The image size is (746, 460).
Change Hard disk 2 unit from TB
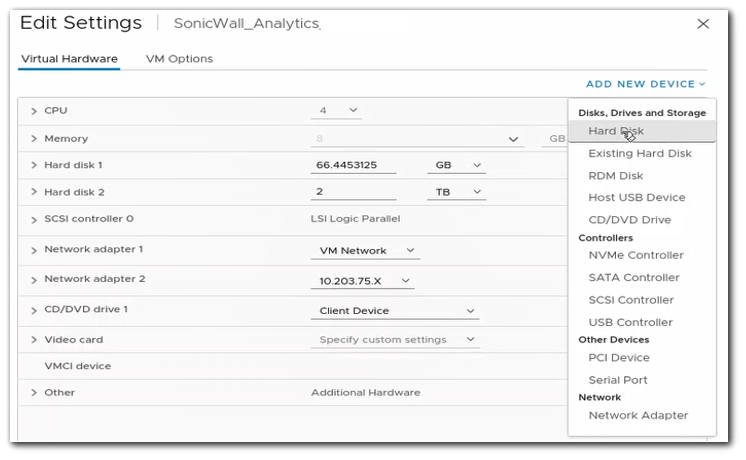coord(455,192)
